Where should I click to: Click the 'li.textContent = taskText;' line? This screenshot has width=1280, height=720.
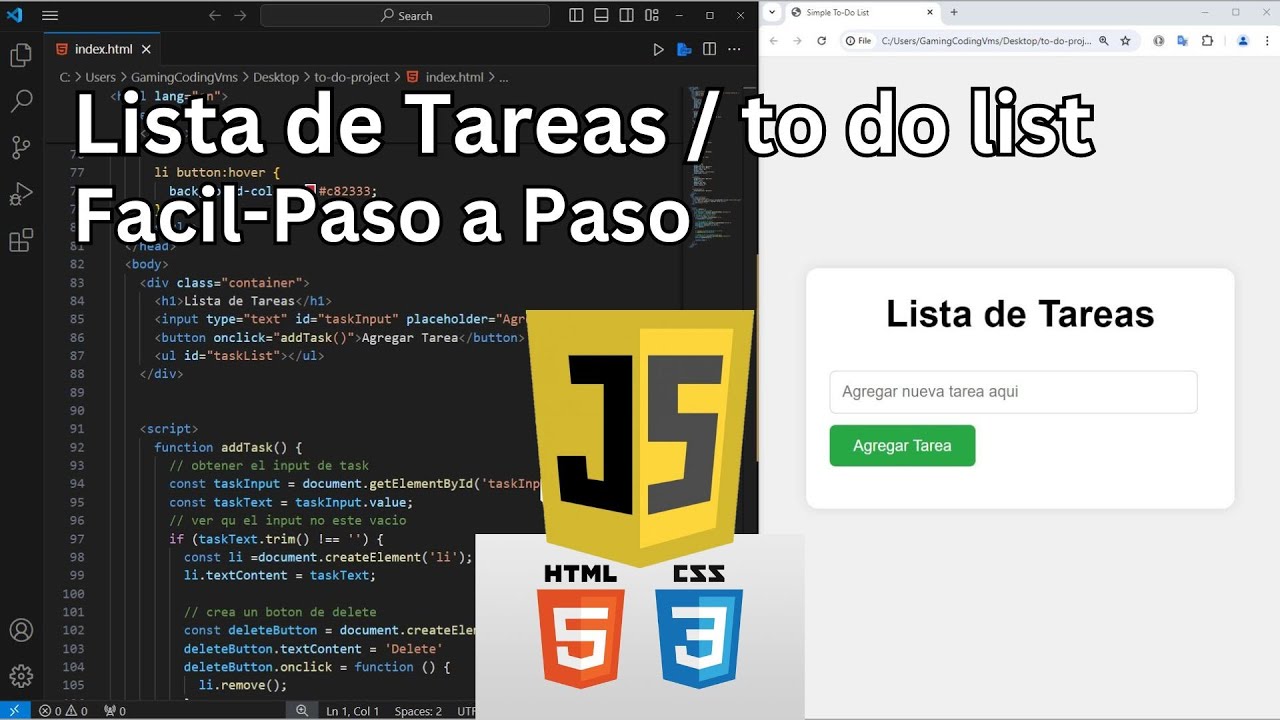click(279, 575)
